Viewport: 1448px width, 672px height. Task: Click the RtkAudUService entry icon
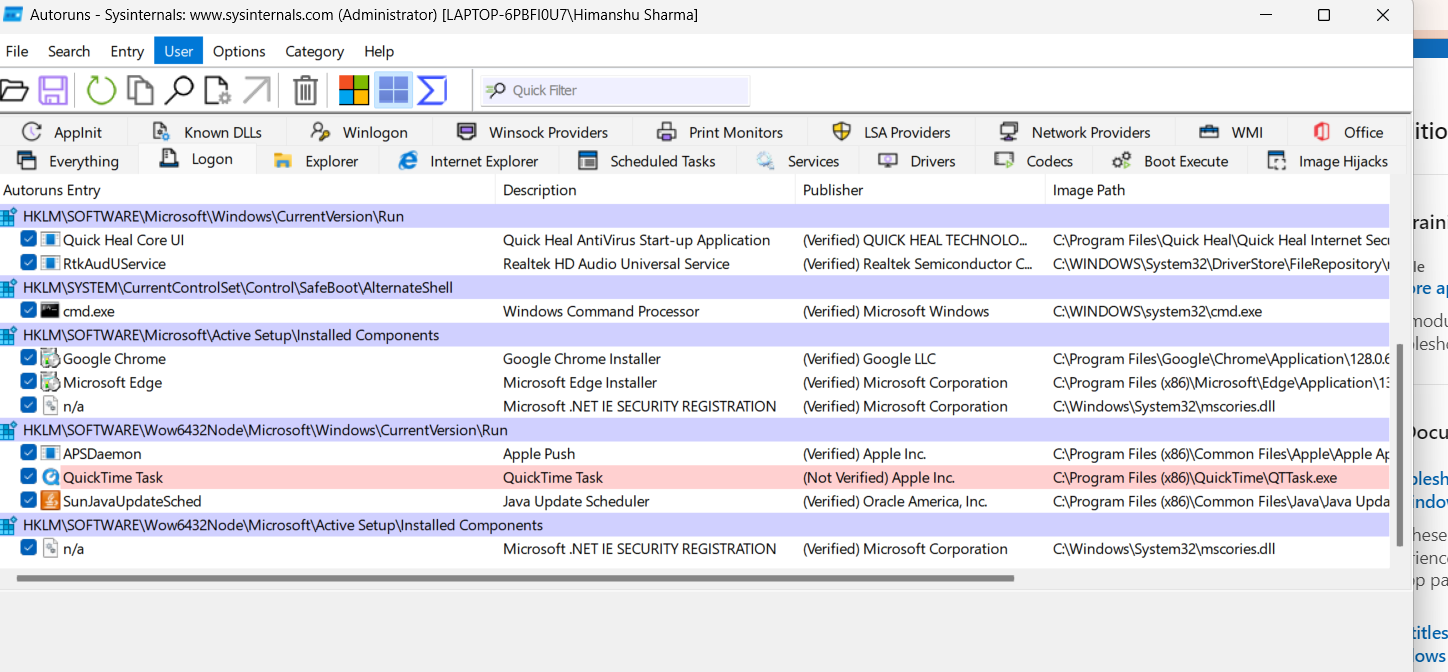click(x=50, y=263)
